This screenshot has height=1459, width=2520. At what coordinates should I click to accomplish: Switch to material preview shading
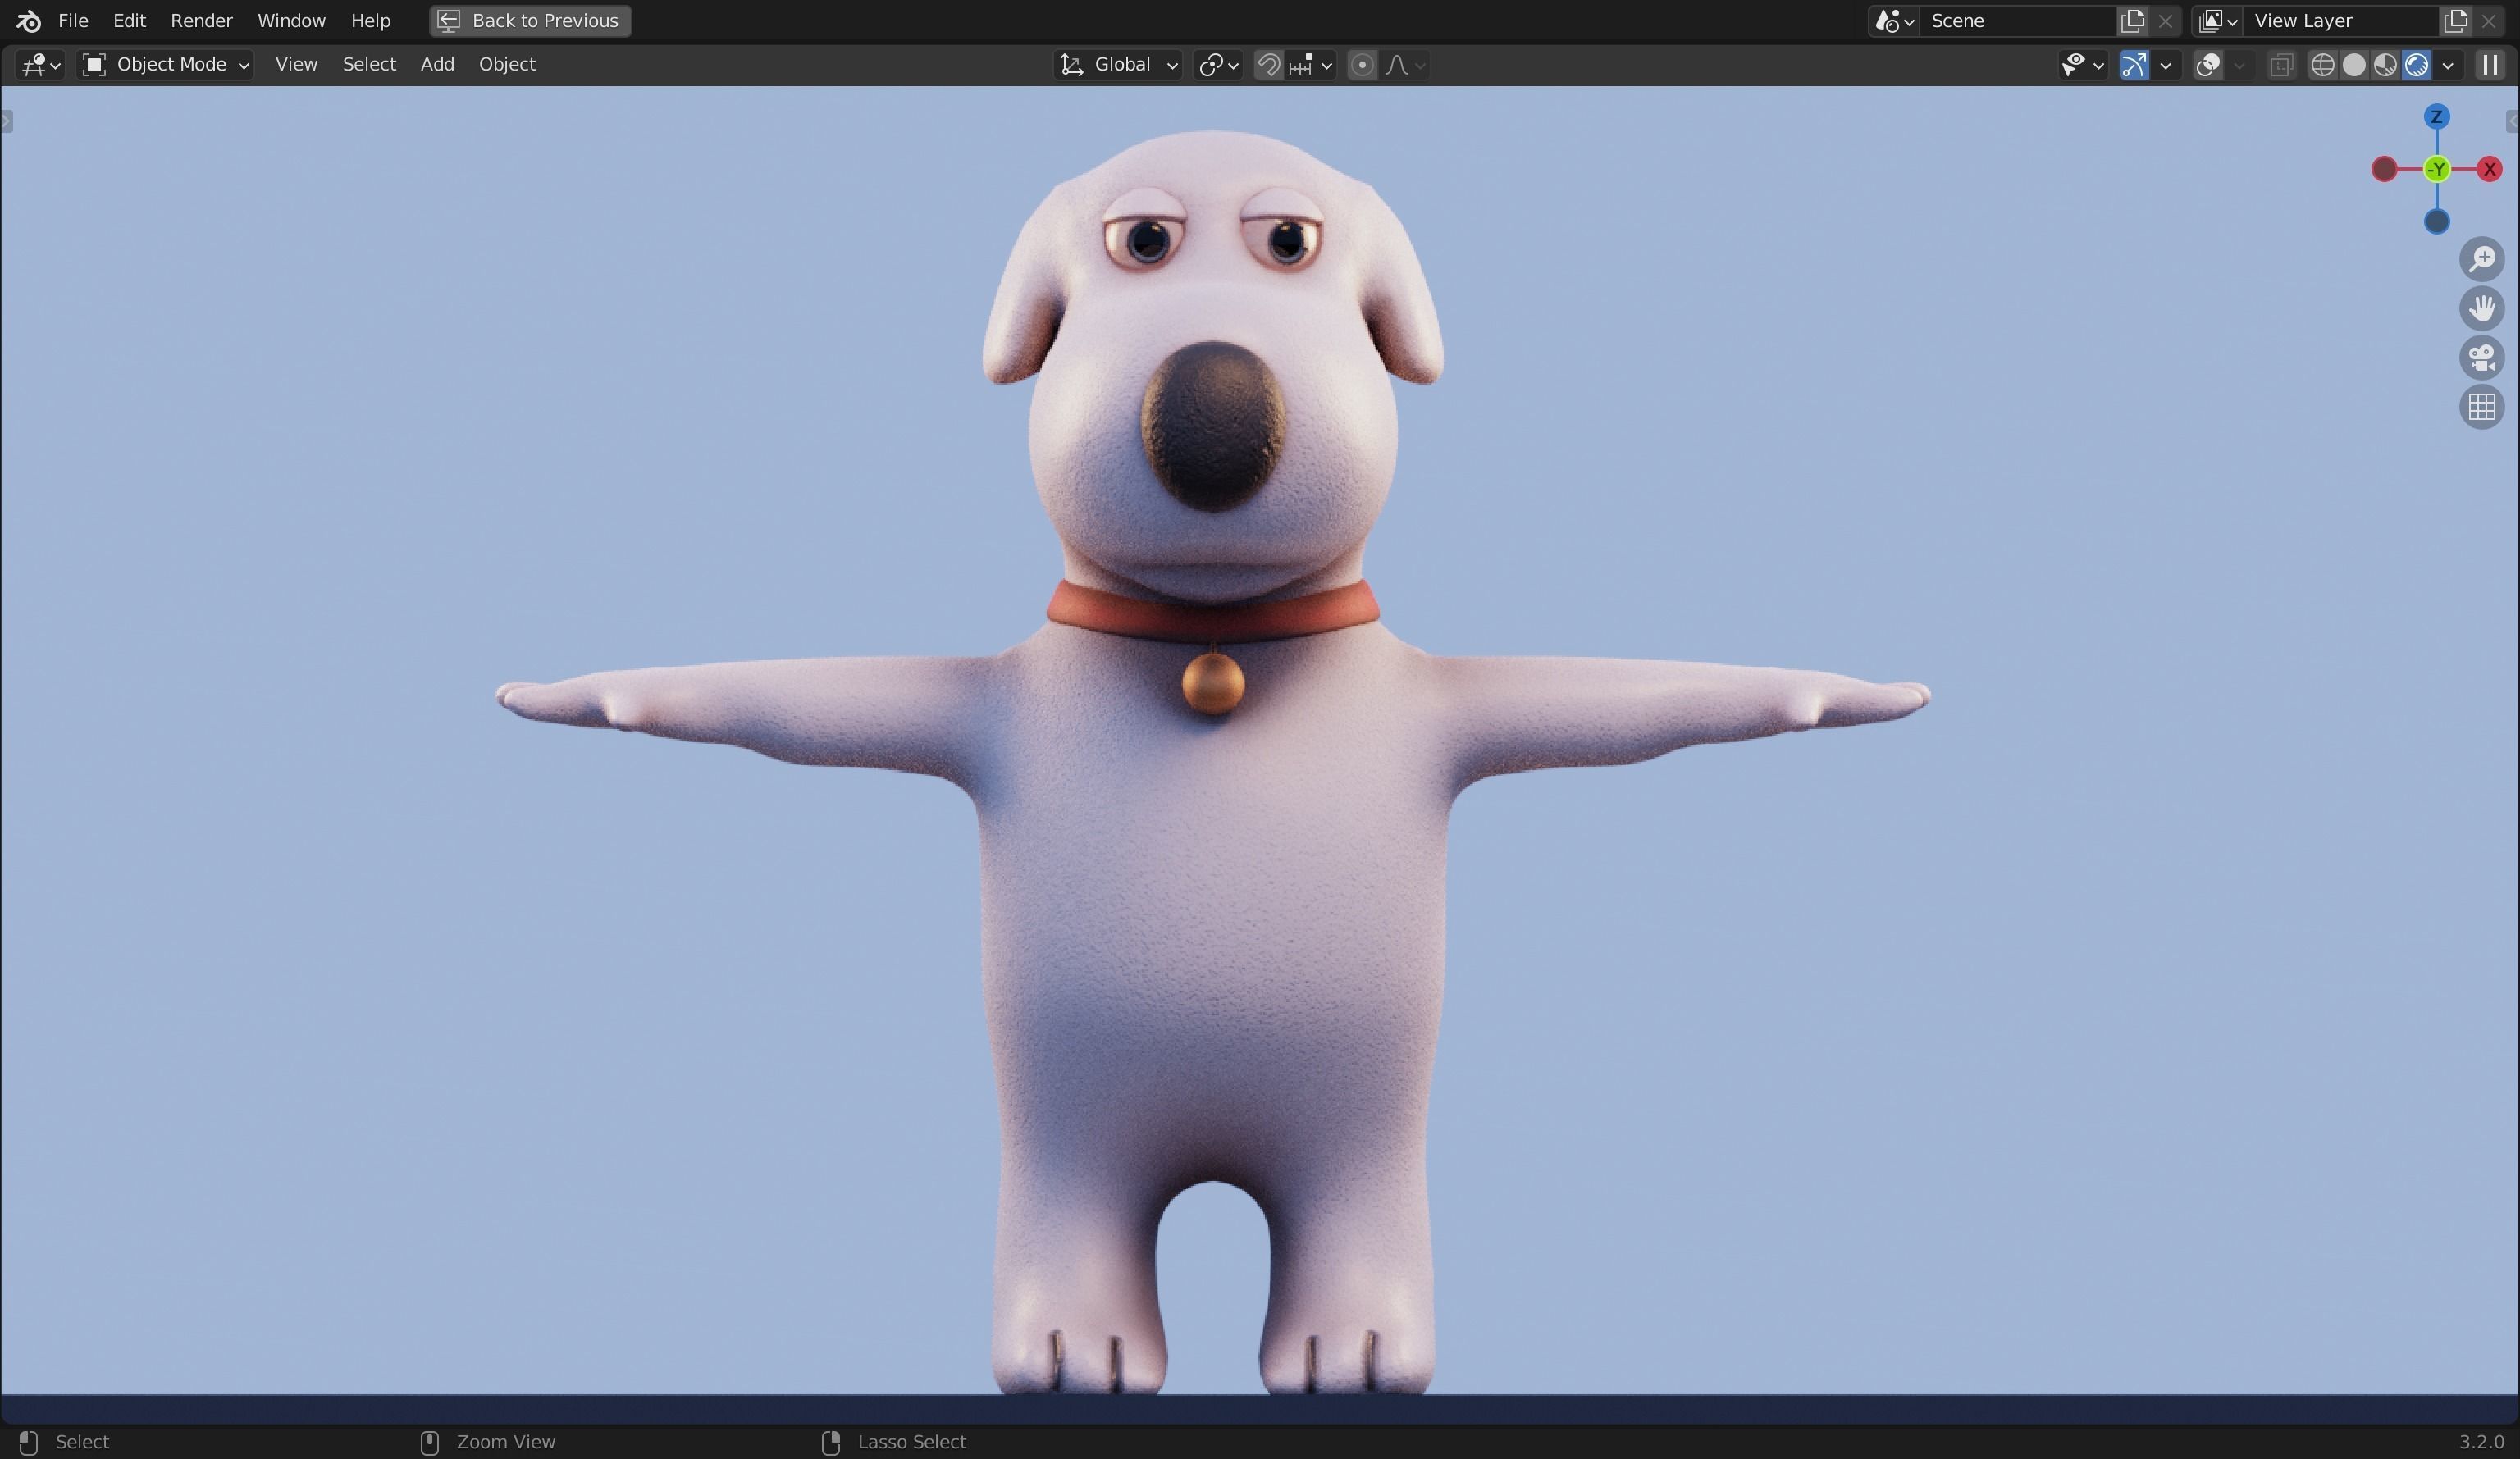(2385, 65)
